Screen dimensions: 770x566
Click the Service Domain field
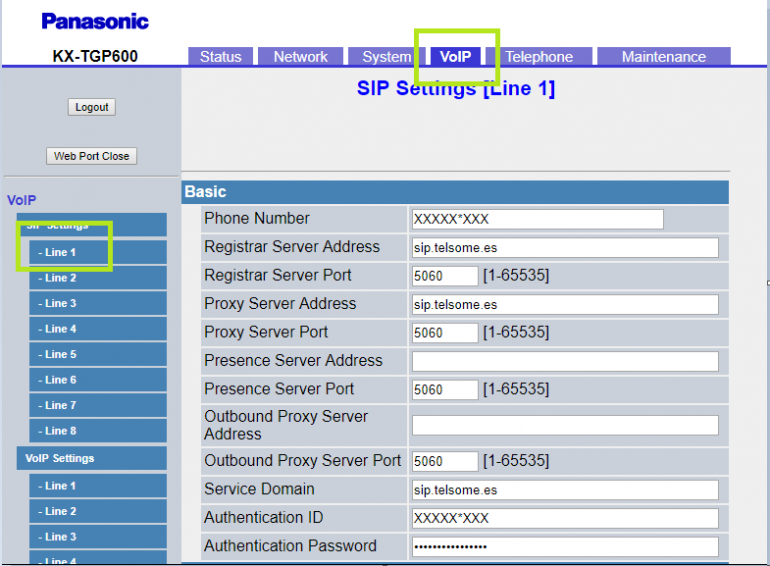[x=565, y=490]
